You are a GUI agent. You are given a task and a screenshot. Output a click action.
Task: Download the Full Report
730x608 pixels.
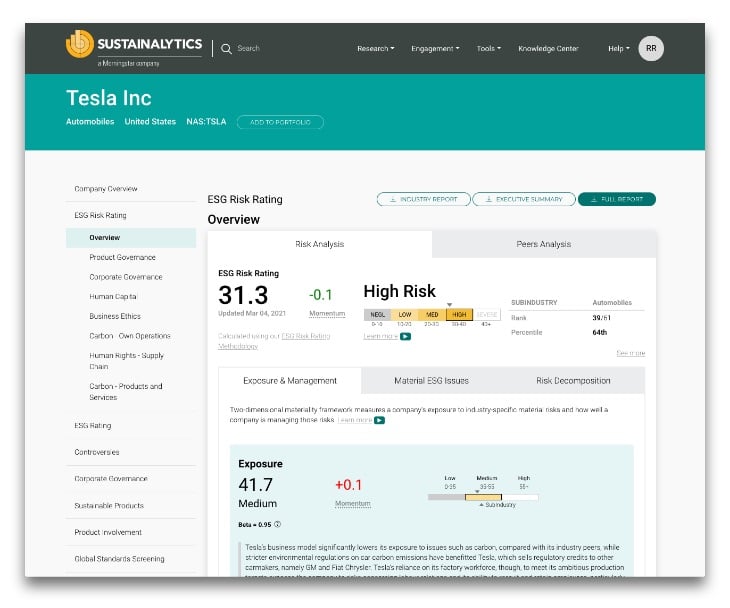click(617, 199)
